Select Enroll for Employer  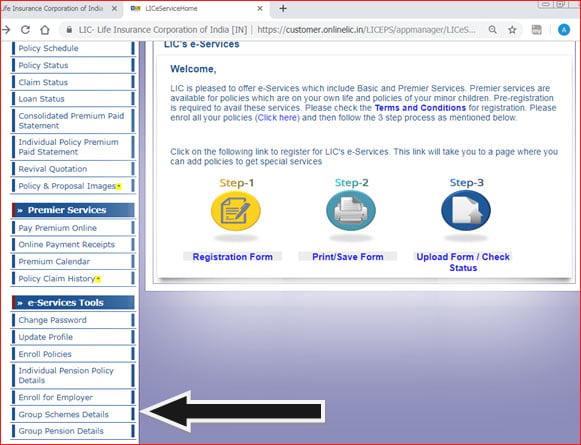tap(73, 398)
